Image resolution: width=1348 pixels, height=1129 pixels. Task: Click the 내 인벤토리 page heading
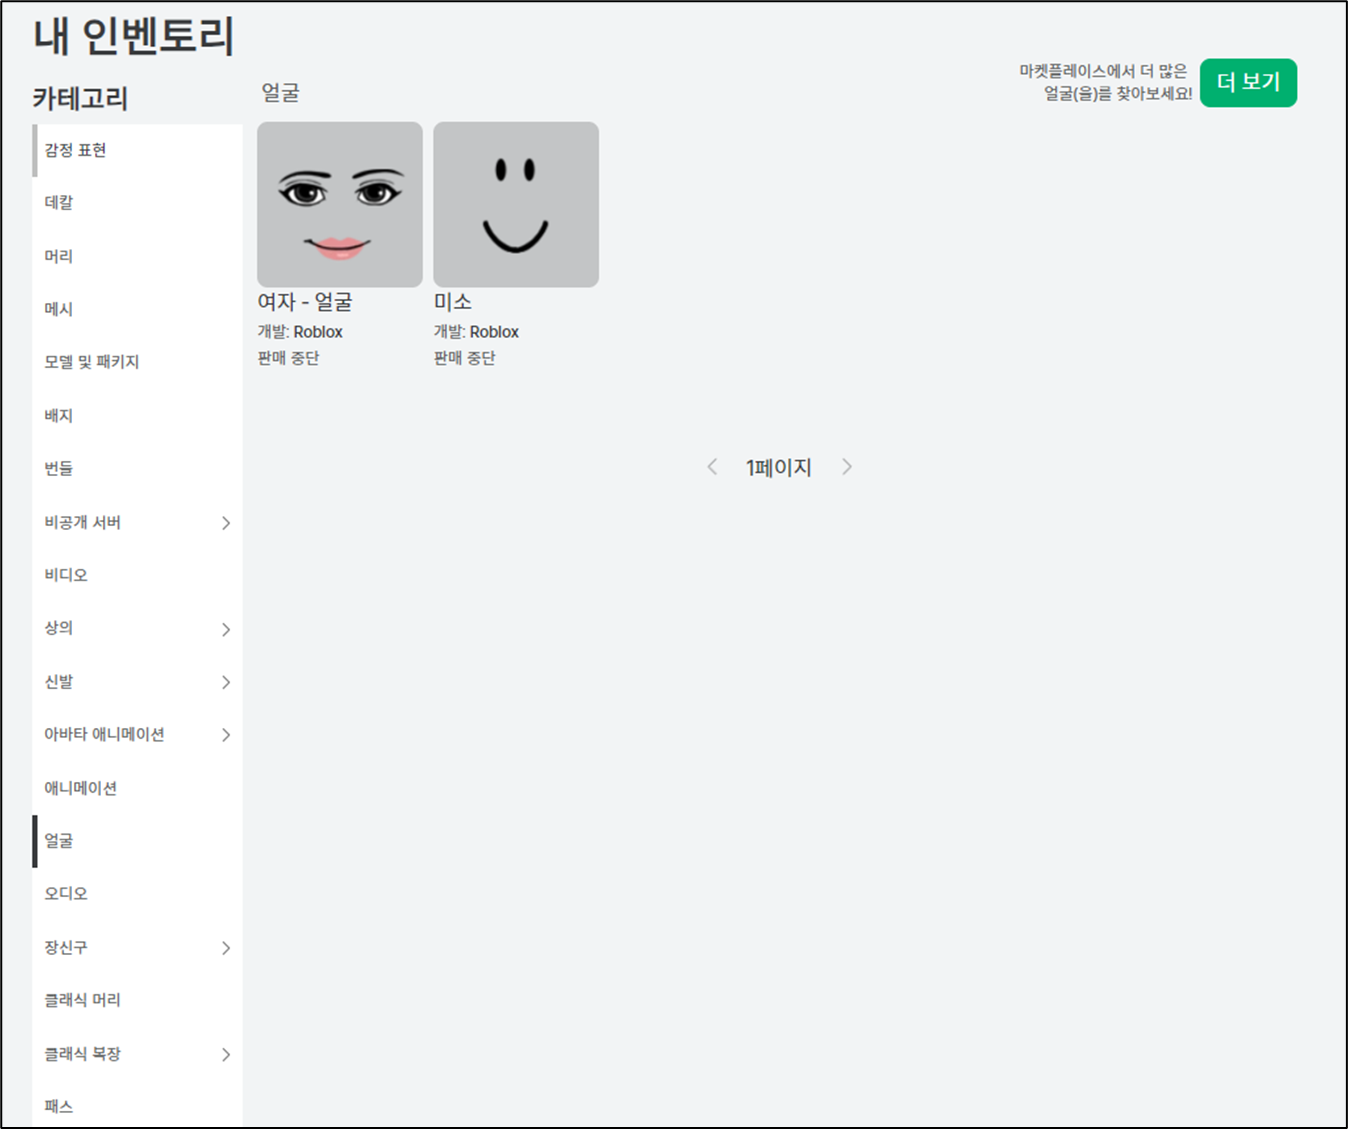(134, 36)
